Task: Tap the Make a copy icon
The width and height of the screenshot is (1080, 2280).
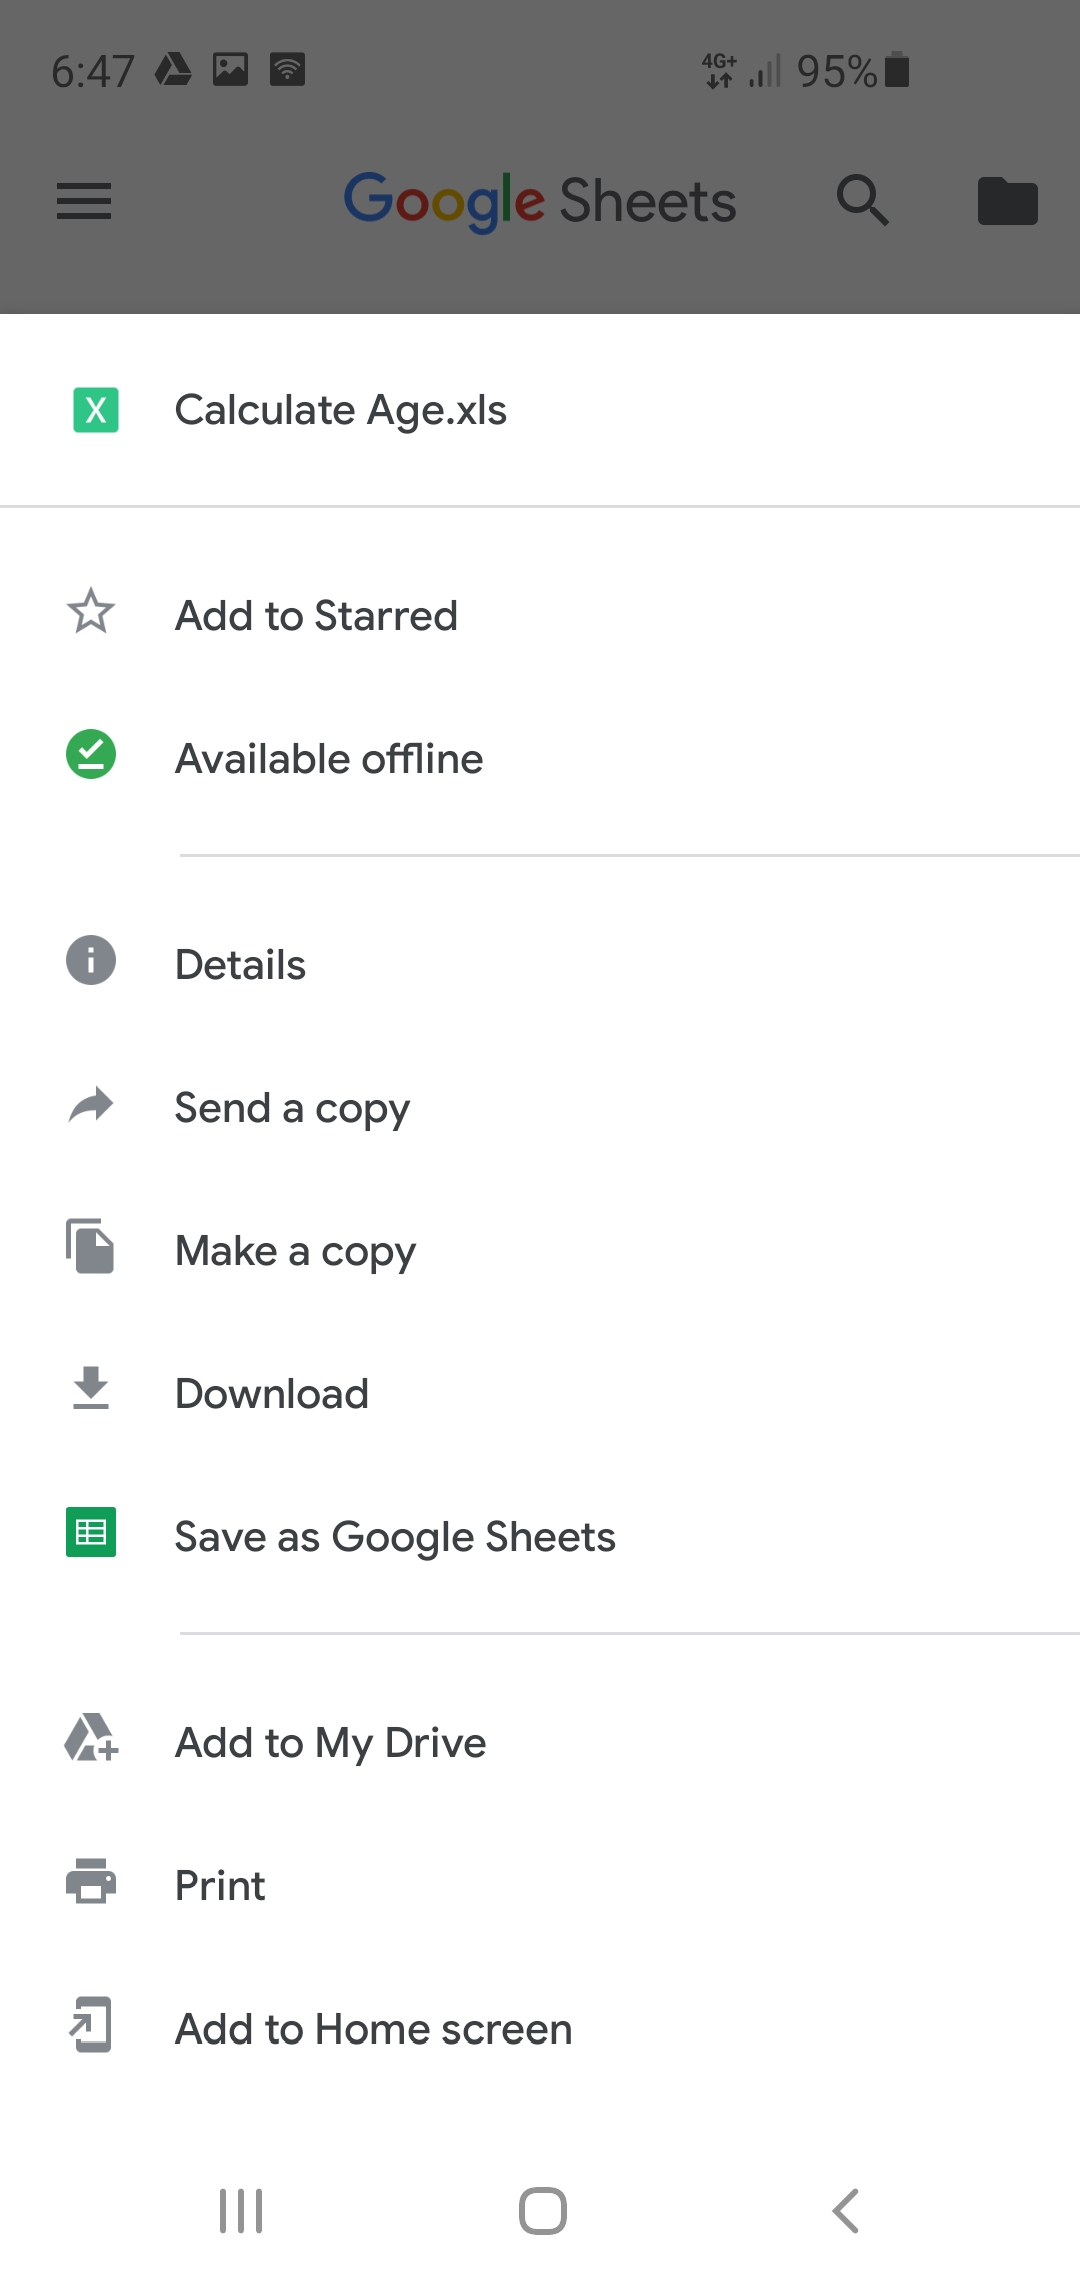Action: coord(91,1246)
